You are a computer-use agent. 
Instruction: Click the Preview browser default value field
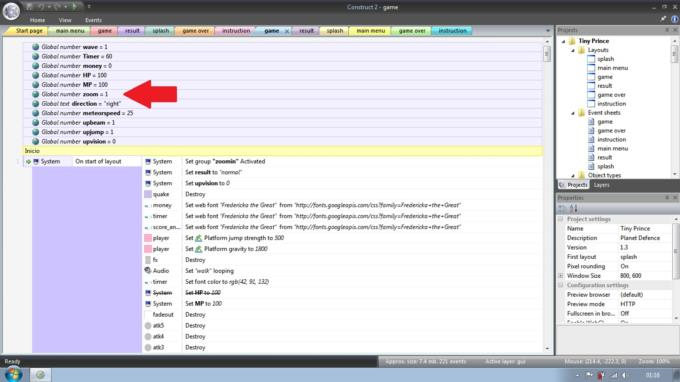(x=645, y=295)
